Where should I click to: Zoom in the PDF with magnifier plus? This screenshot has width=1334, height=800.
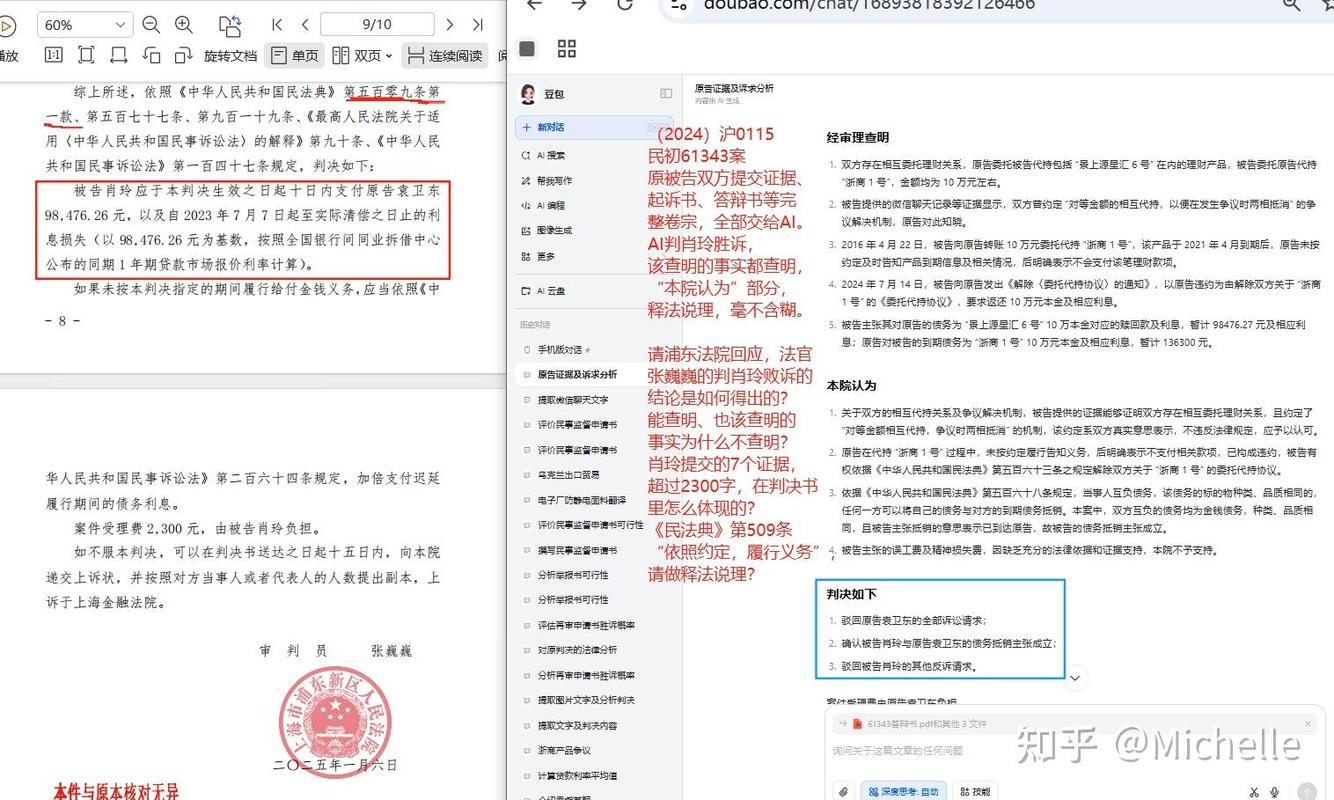point(184,25)
